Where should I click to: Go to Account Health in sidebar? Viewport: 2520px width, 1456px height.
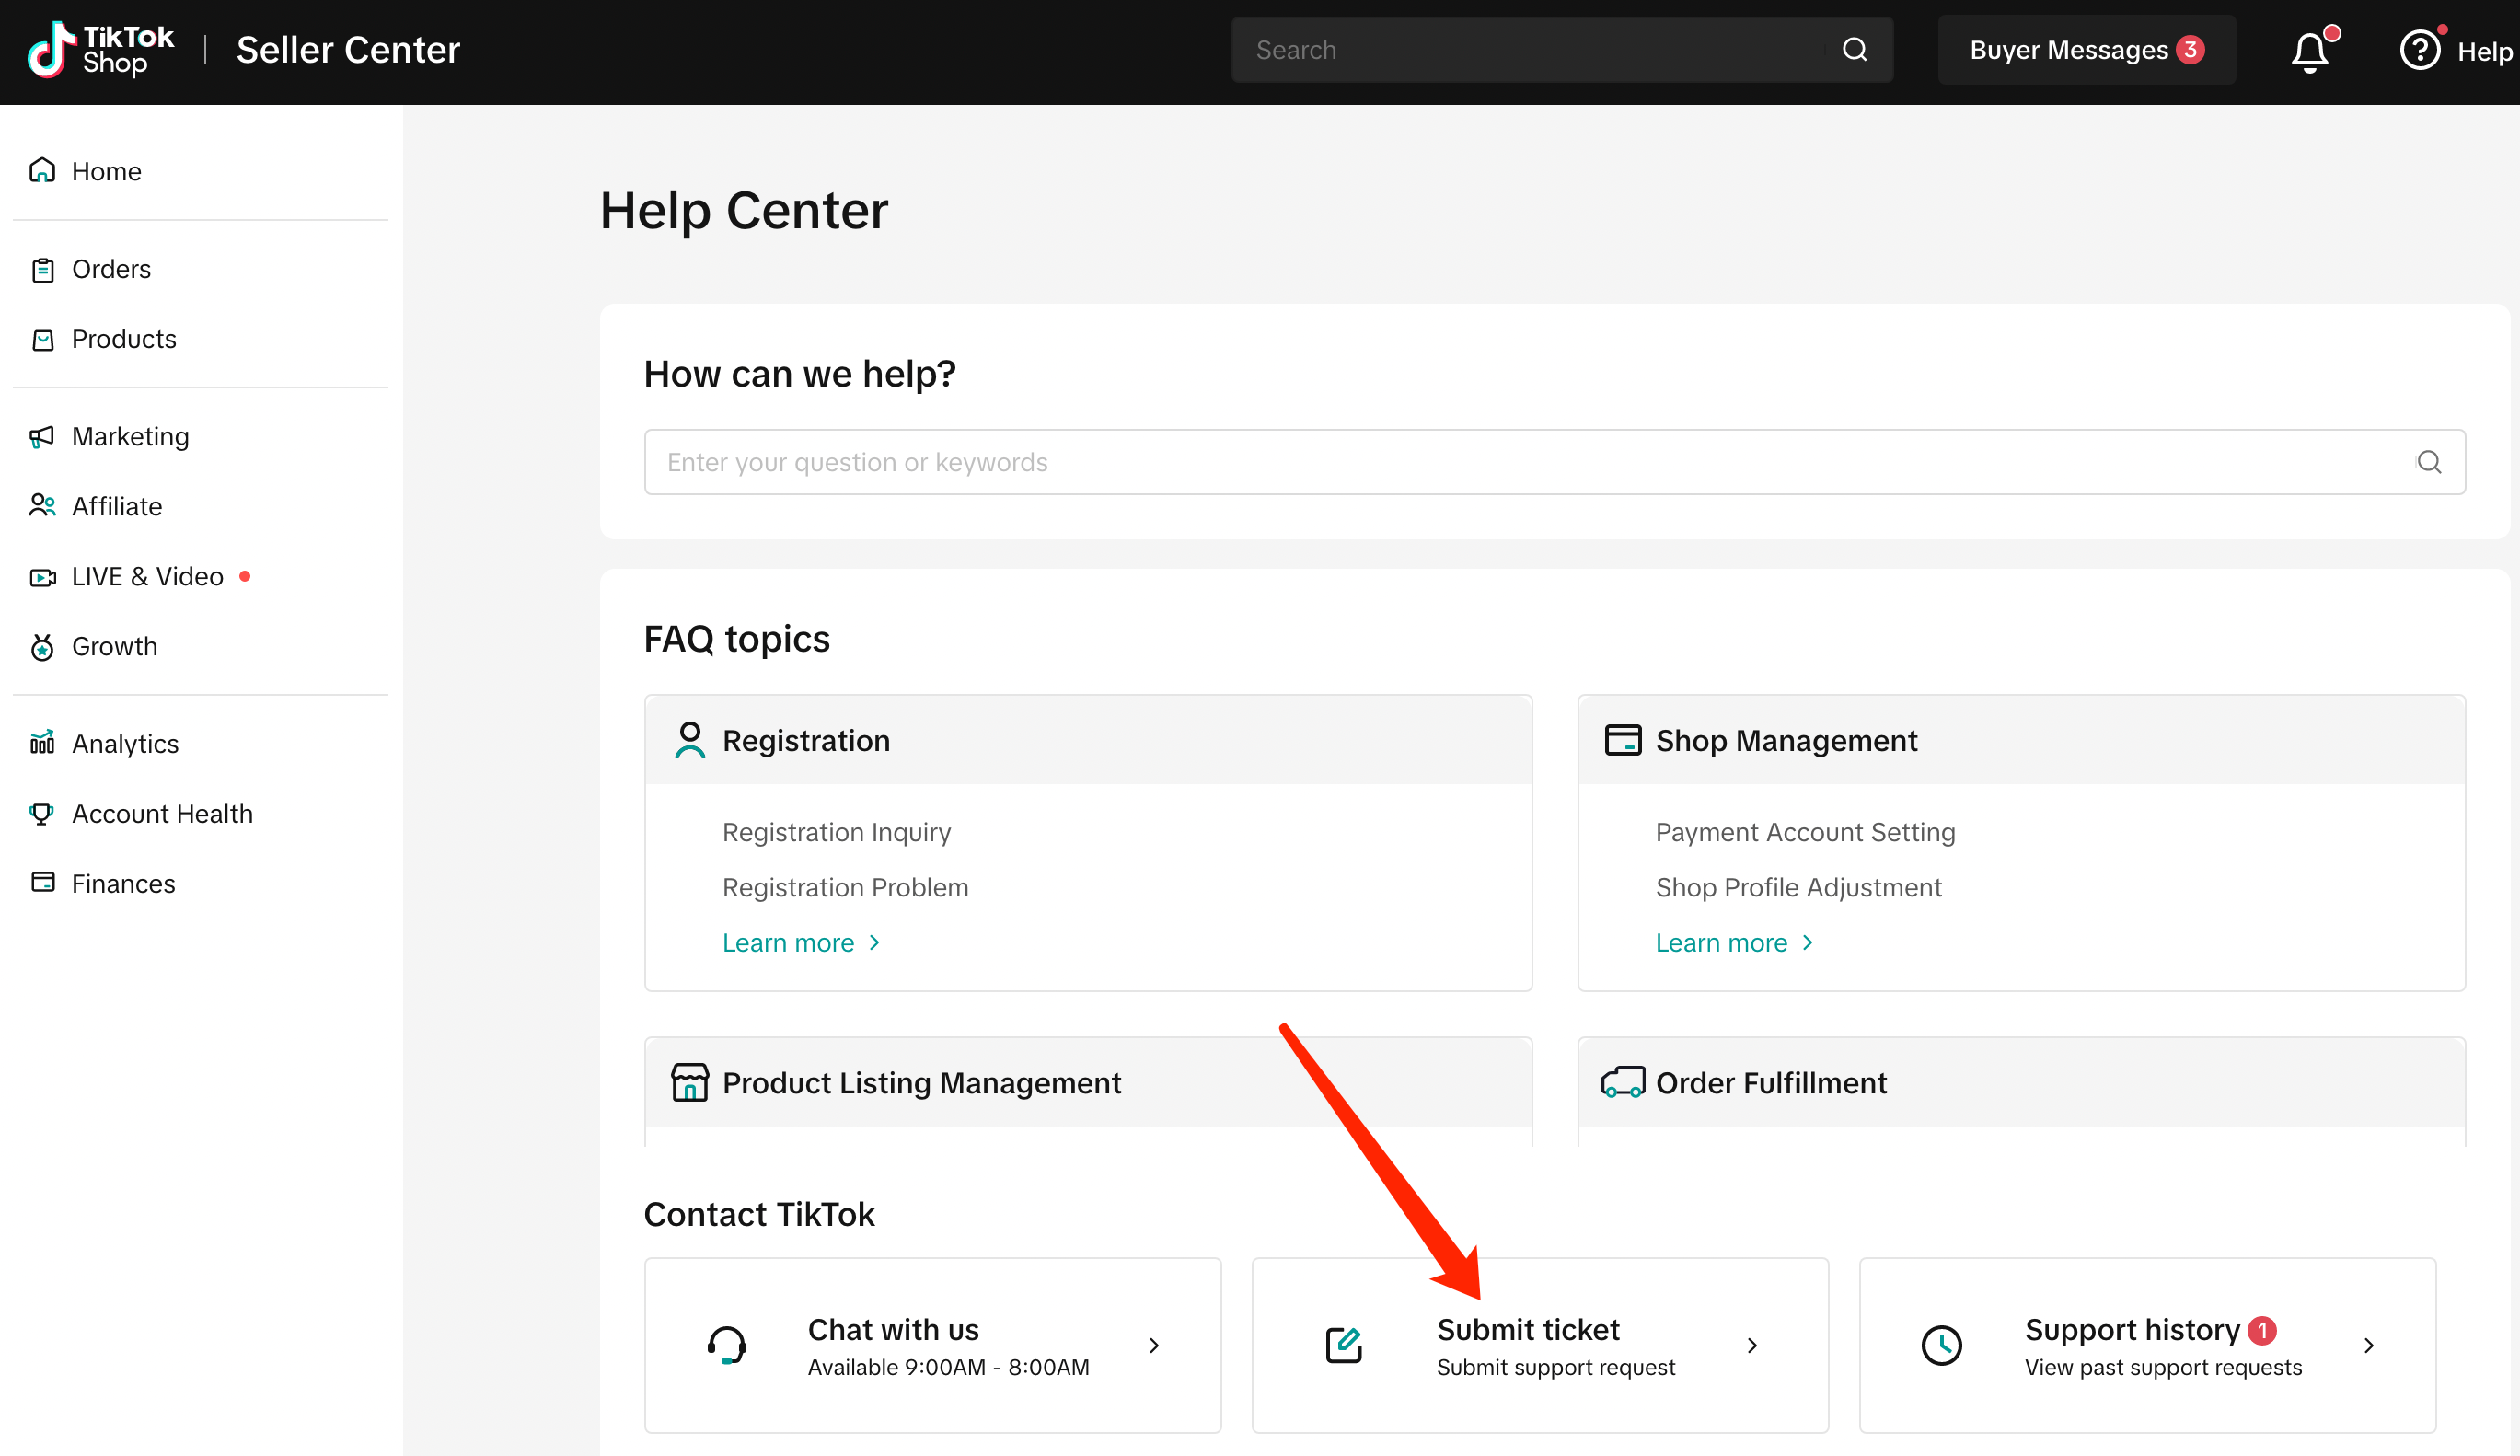(162, 814)
